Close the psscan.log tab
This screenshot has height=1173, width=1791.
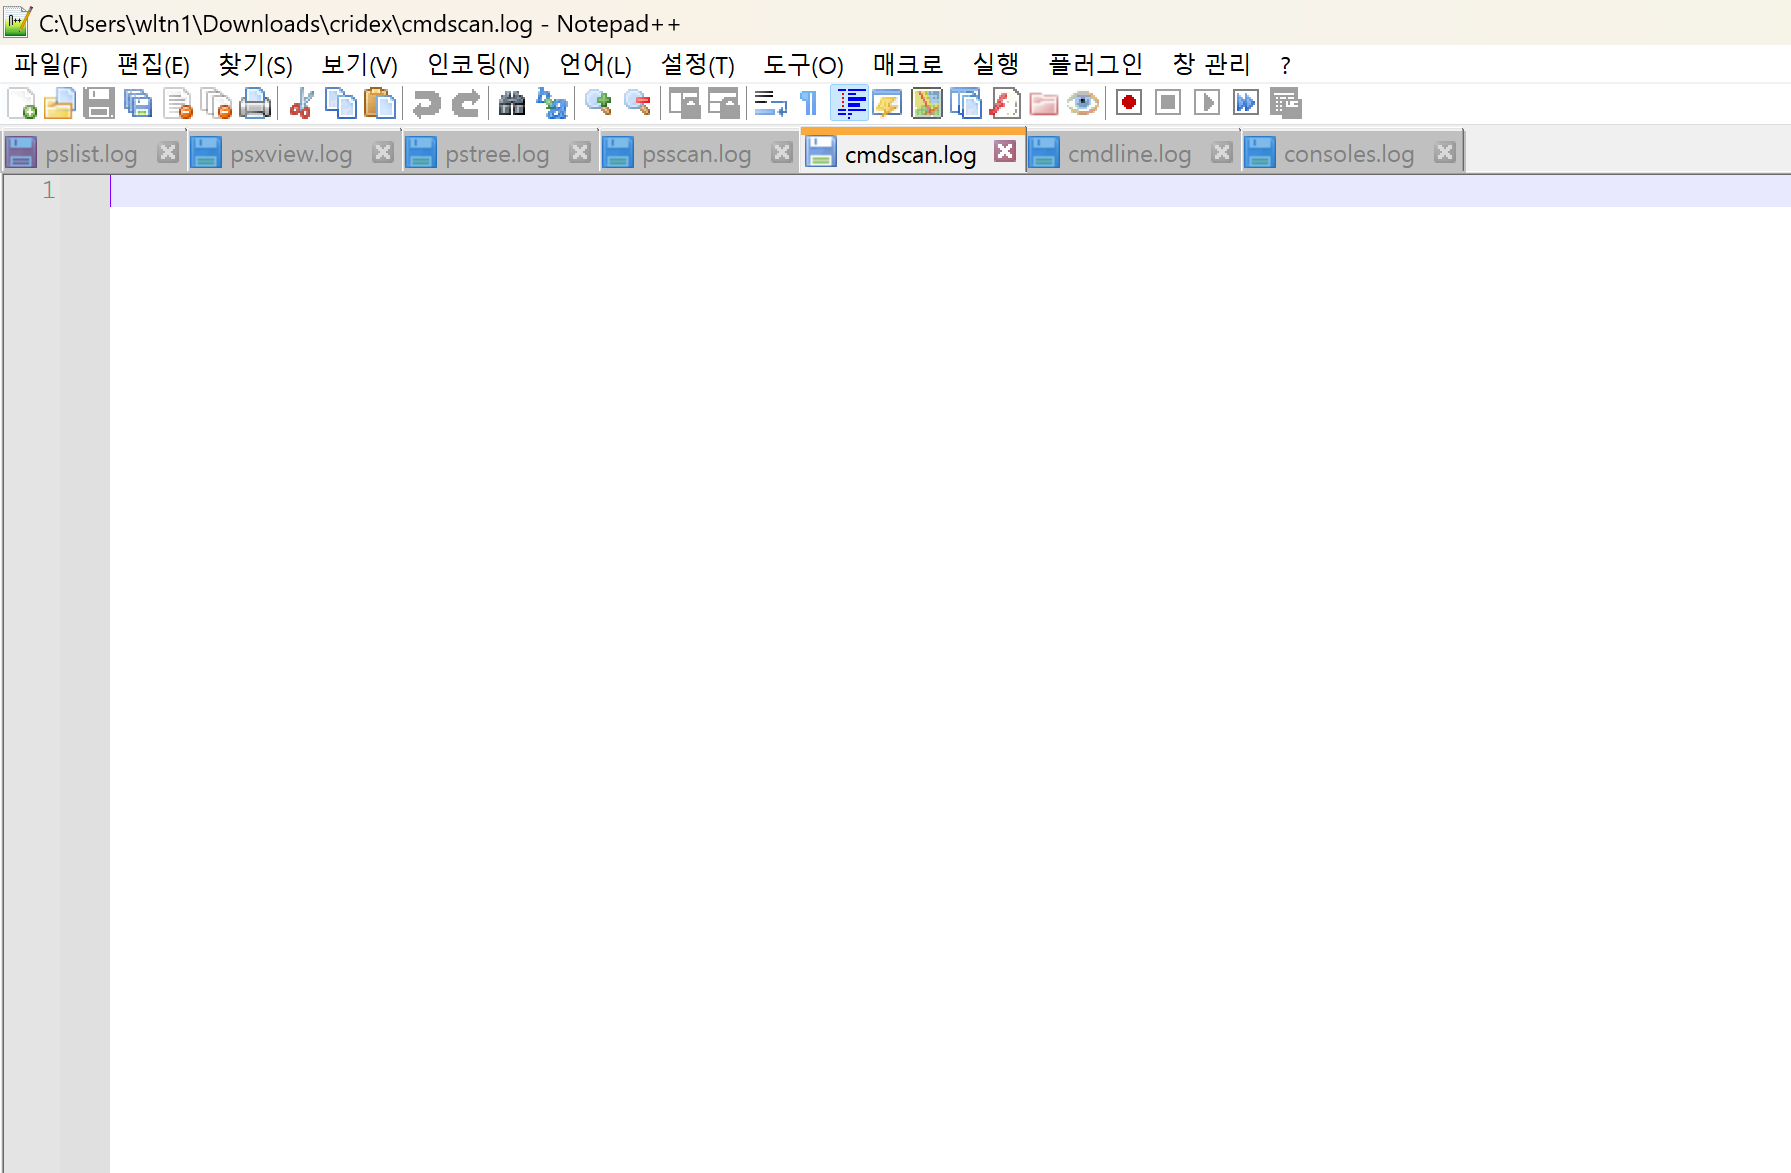coord(782,152)
